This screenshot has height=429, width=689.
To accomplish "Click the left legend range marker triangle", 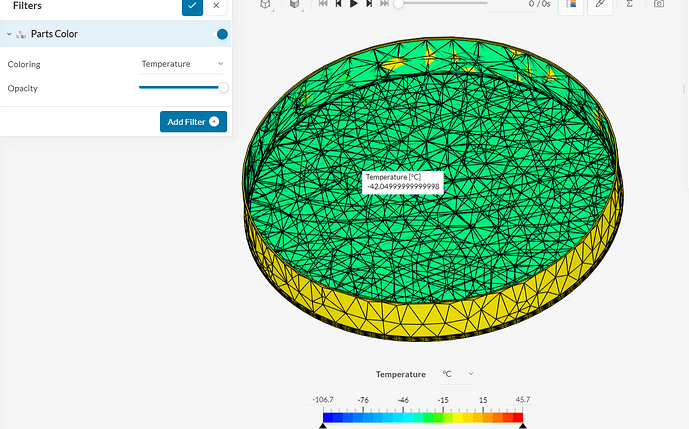I will (323, 426).
